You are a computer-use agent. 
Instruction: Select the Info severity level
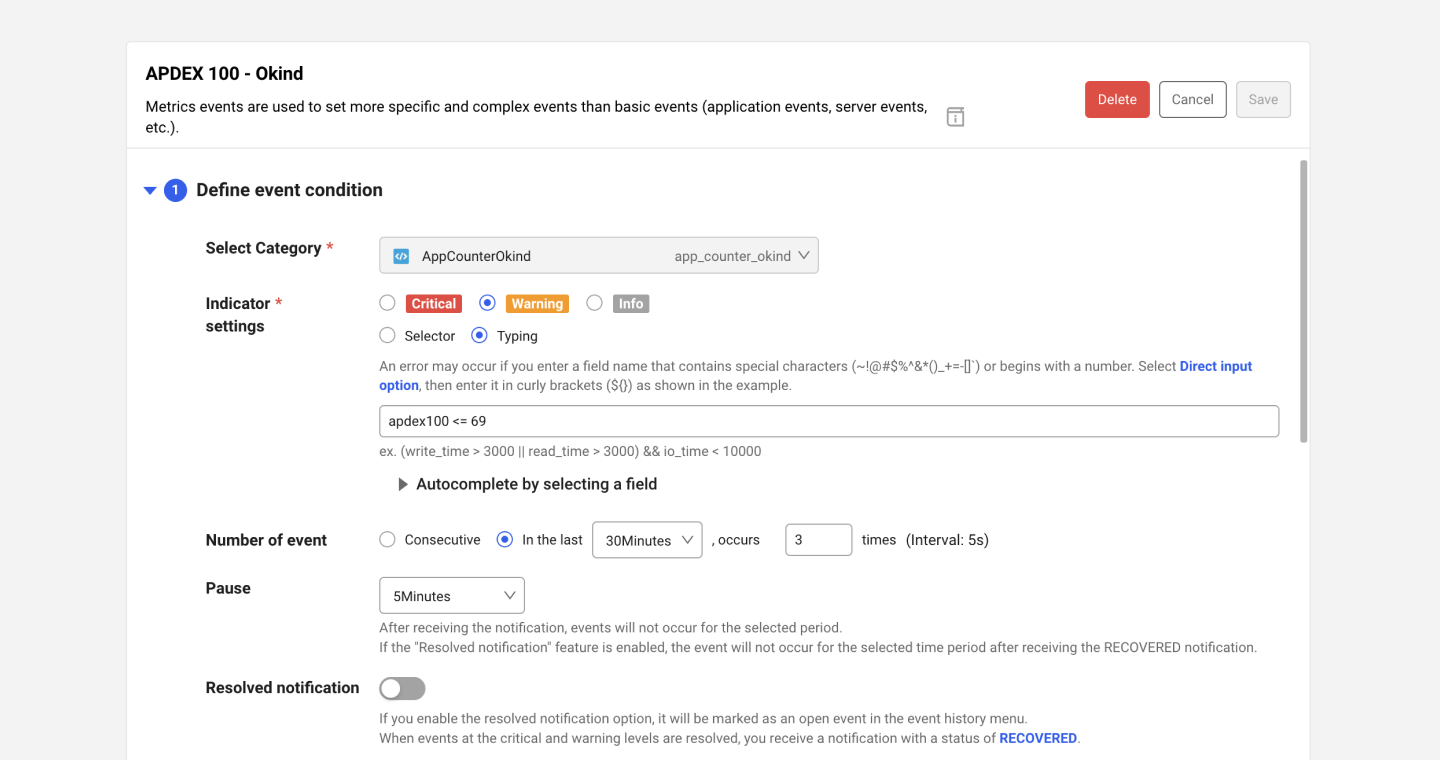coord(594,303)
